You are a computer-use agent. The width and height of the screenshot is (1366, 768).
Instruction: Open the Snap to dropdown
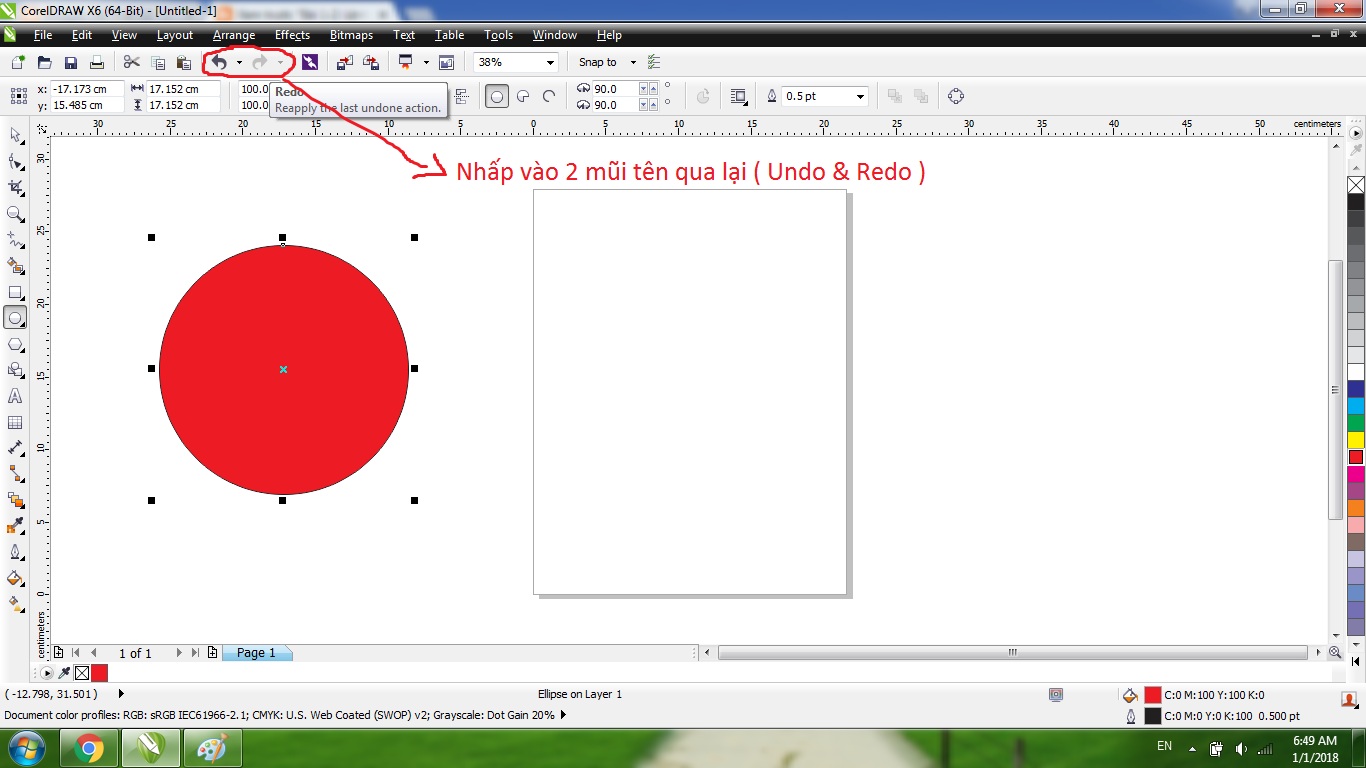(x=632, y=61)
